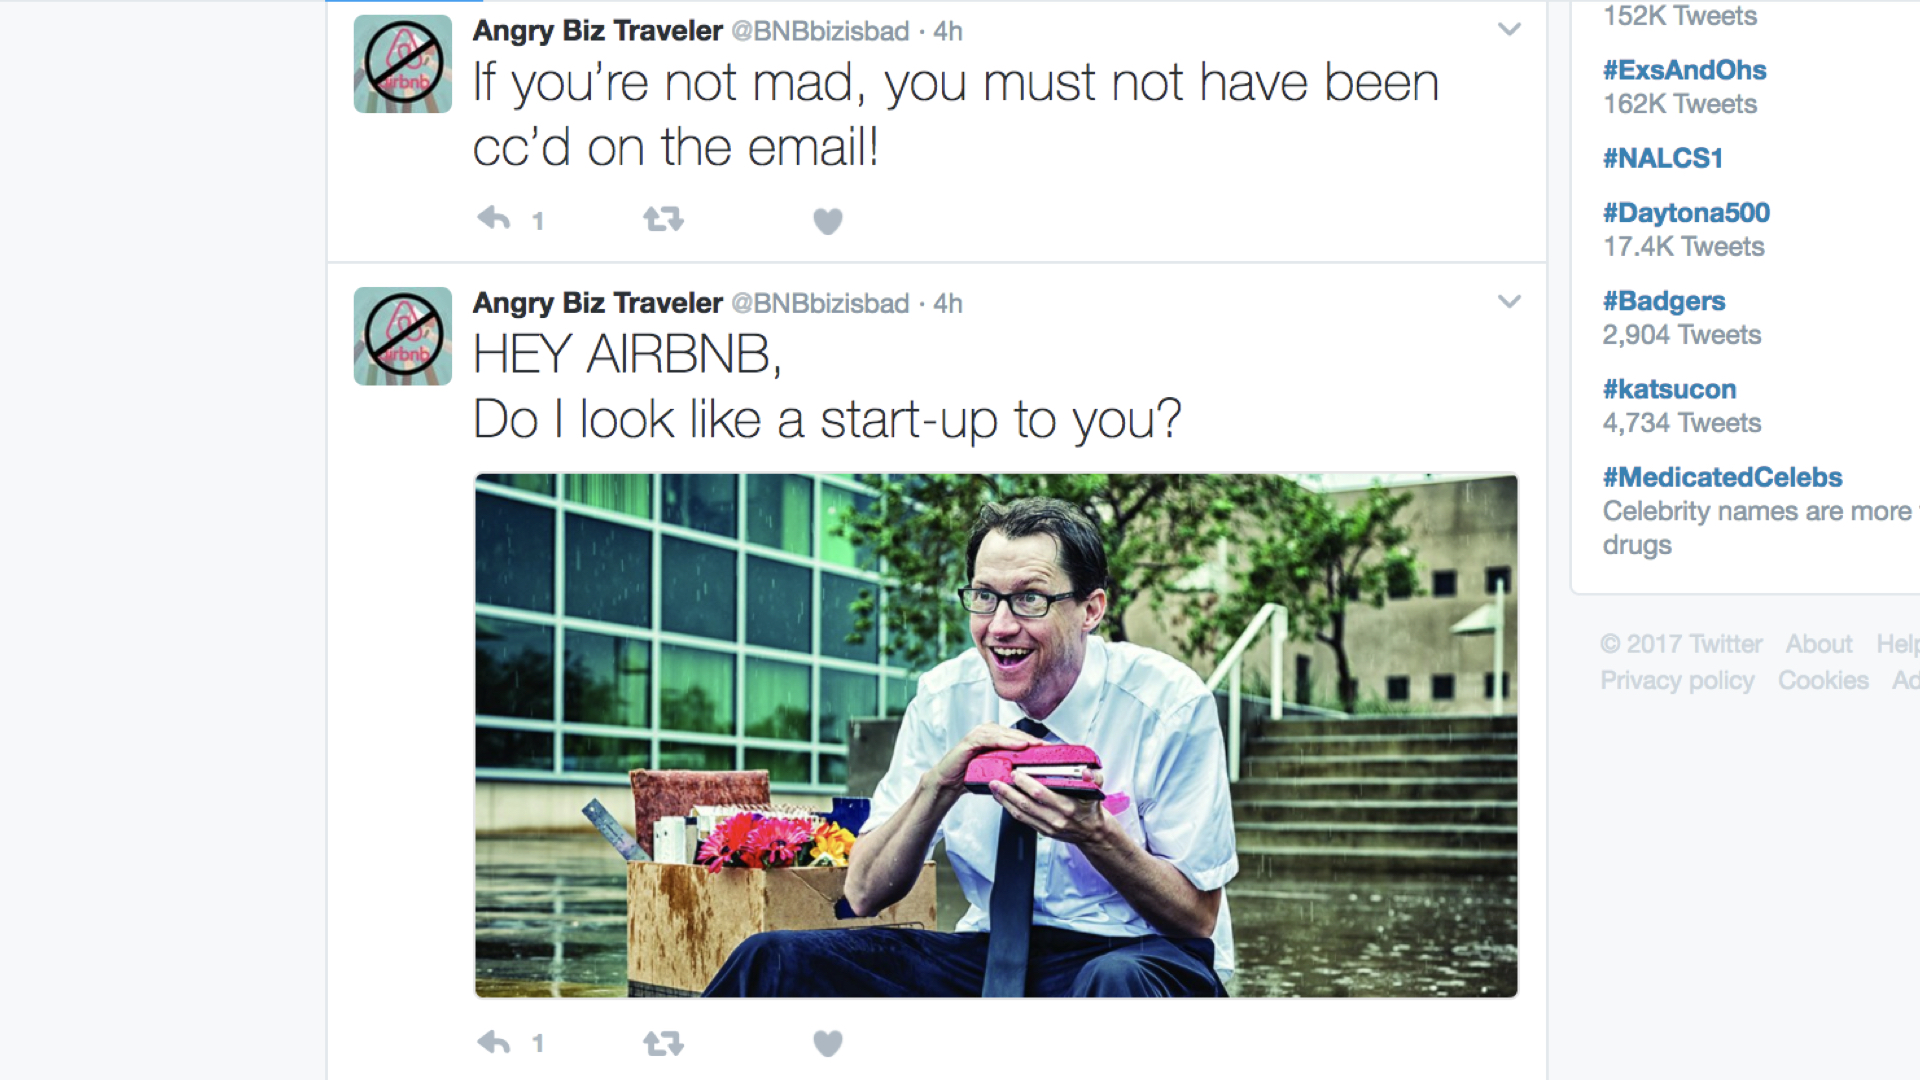Visit the #Badgers trend

pyautogui.click(x=1664, y=301)
